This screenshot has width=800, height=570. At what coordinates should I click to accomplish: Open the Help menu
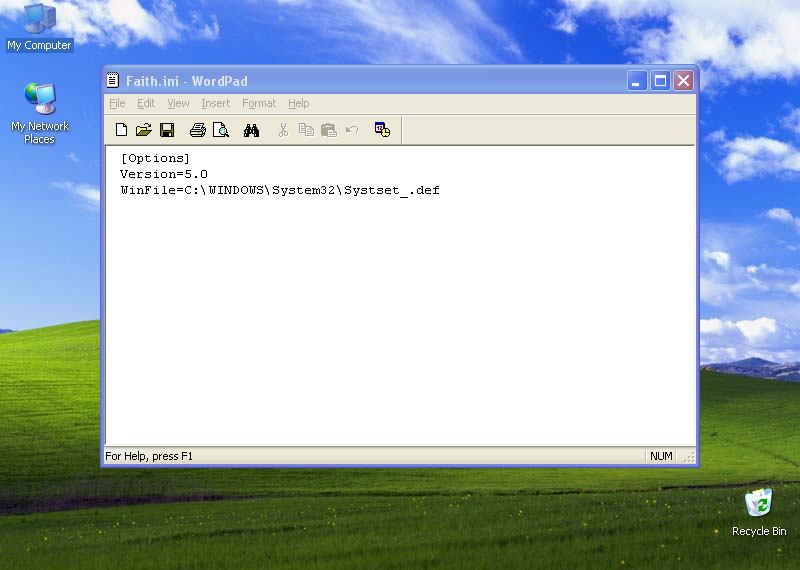(x=298, y=104)
